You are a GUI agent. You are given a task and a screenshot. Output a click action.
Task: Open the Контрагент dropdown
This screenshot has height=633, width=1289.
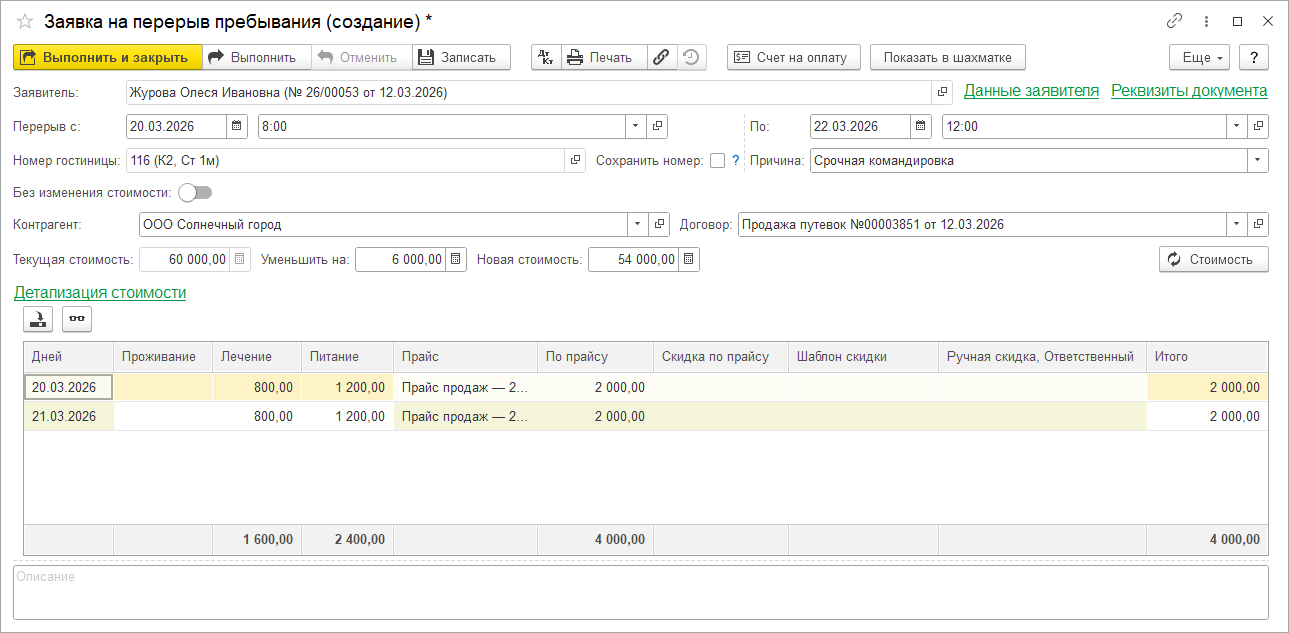click(x=638, y=225)
